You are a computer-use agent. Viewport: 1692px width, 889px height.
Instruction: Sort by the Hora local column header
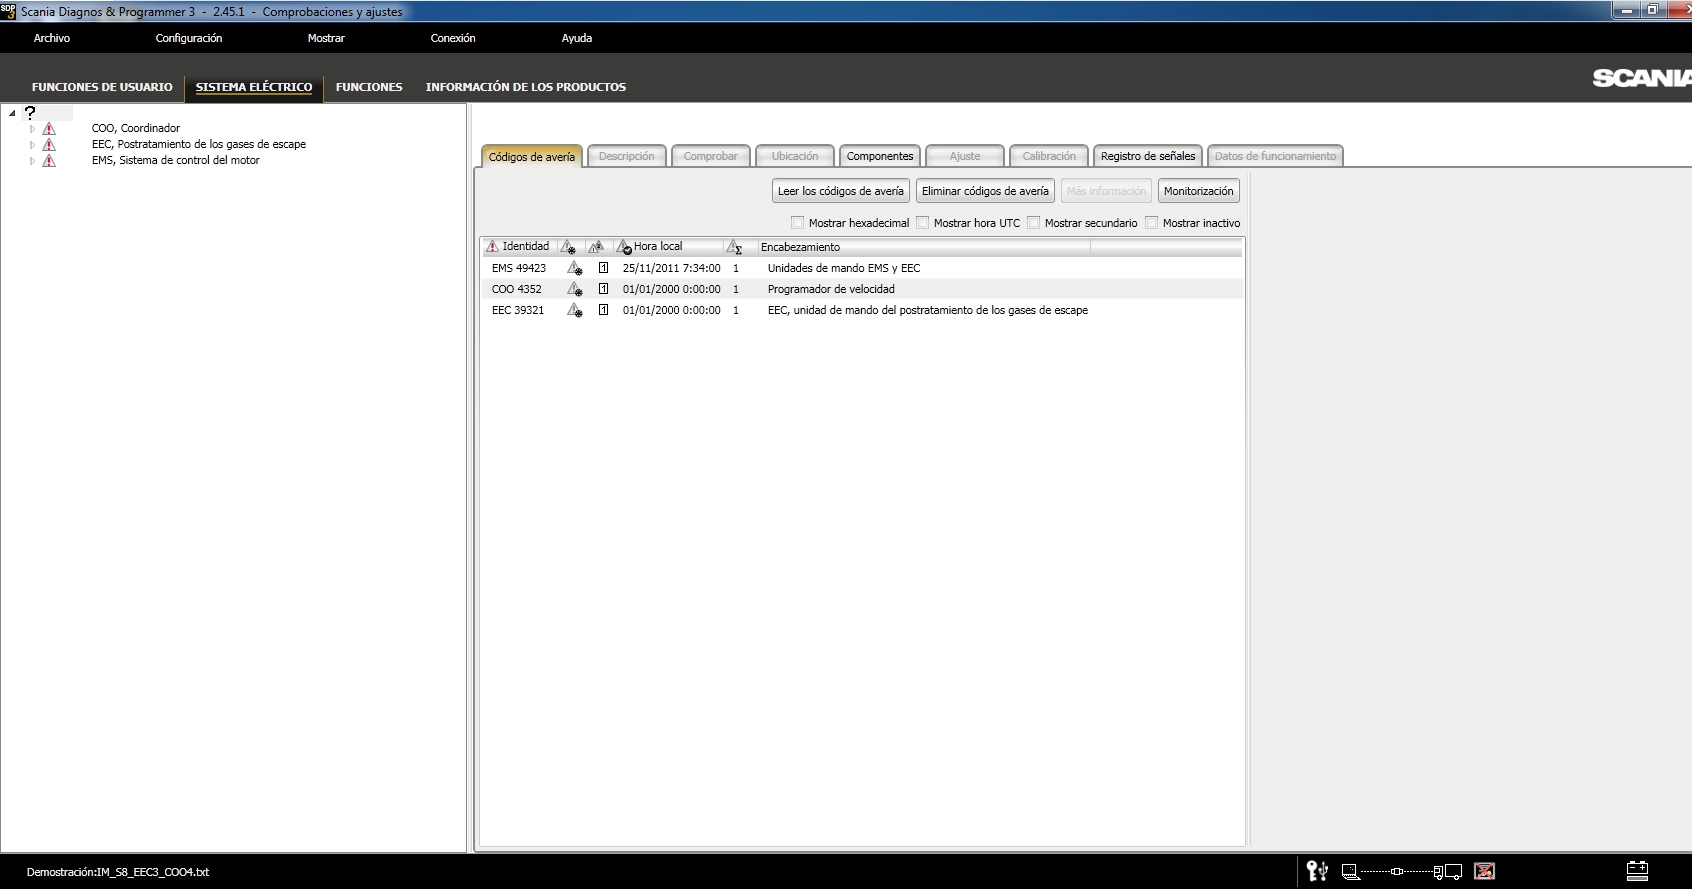coord(668,247)
